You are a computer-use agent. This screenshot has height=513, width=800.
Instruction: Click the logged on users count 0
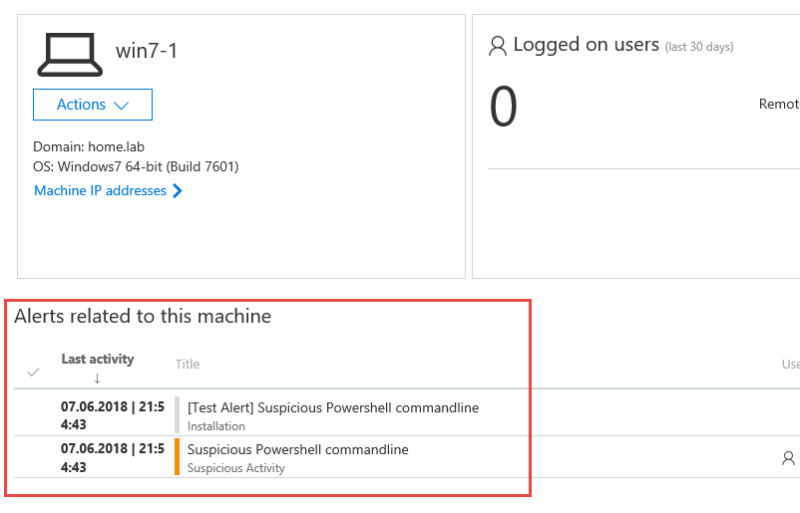pos(503,108)
